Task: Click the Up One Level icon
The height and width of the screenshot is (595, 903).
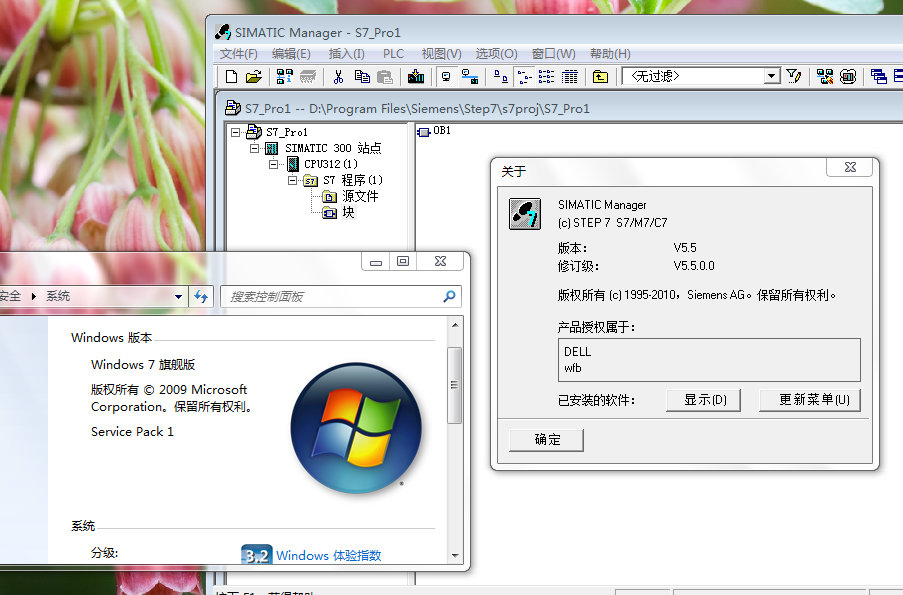Action: (600, 76)
